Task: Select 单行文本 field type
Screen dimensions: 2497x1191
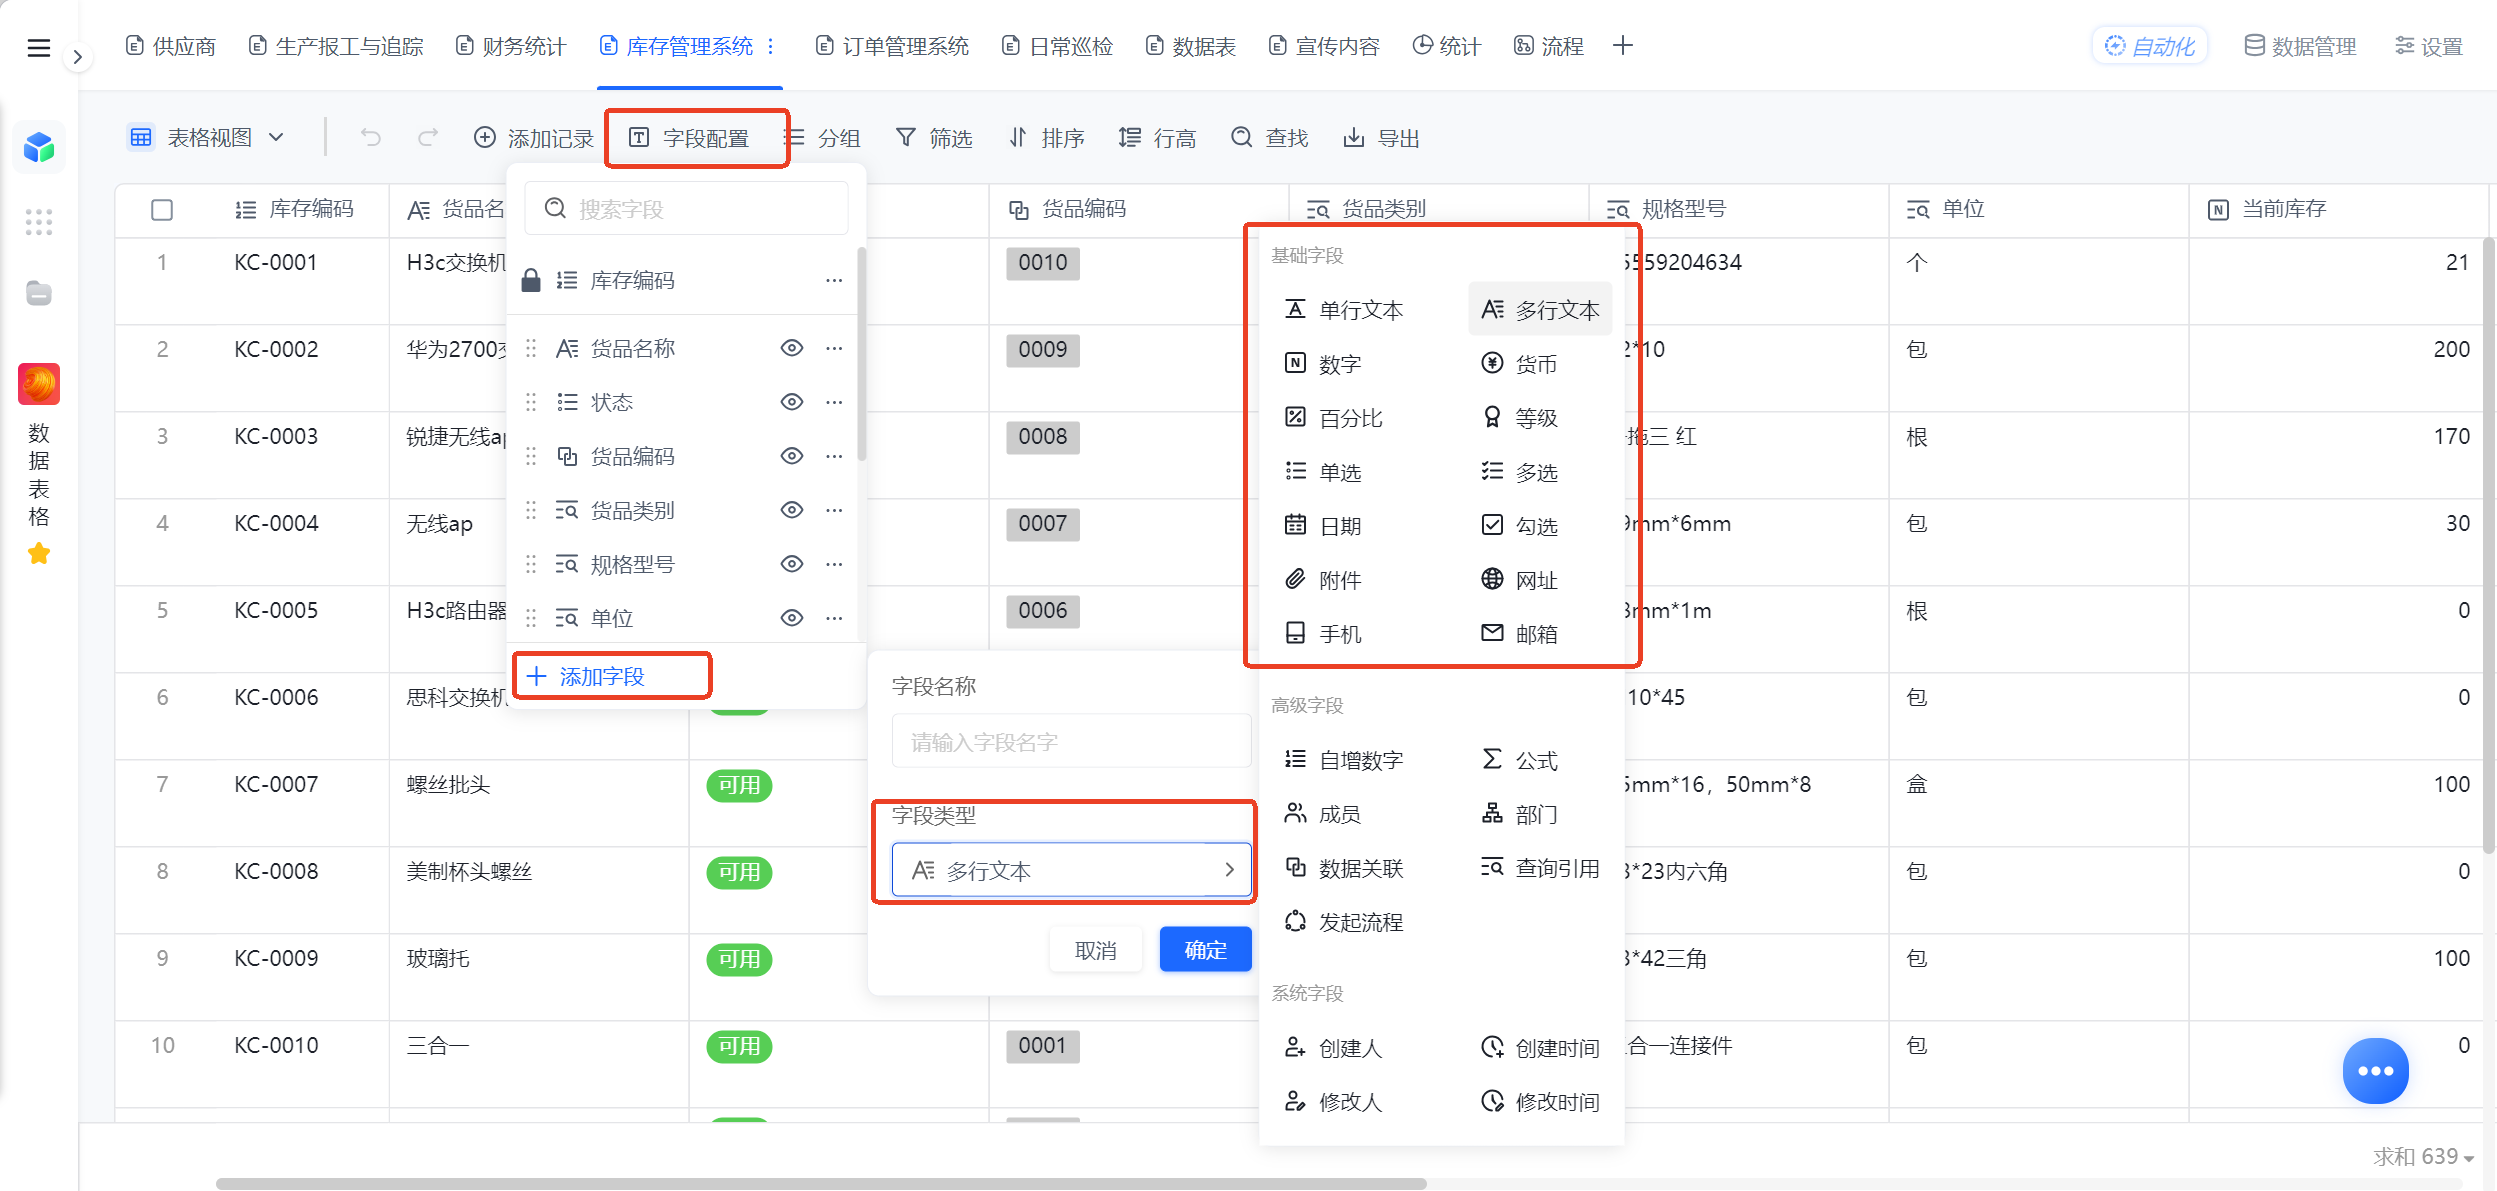Action: 1344,310
